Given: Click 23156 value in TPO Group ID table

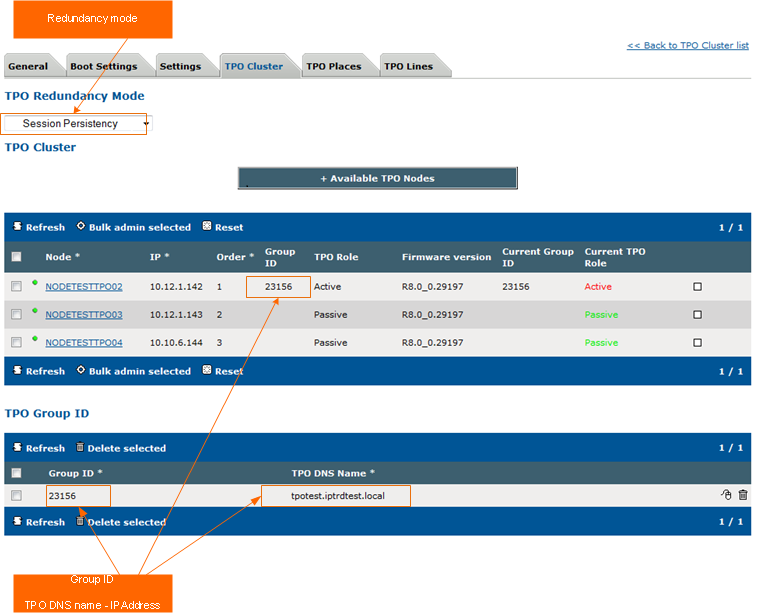Looking at the screenshot, I should [62, 496].
